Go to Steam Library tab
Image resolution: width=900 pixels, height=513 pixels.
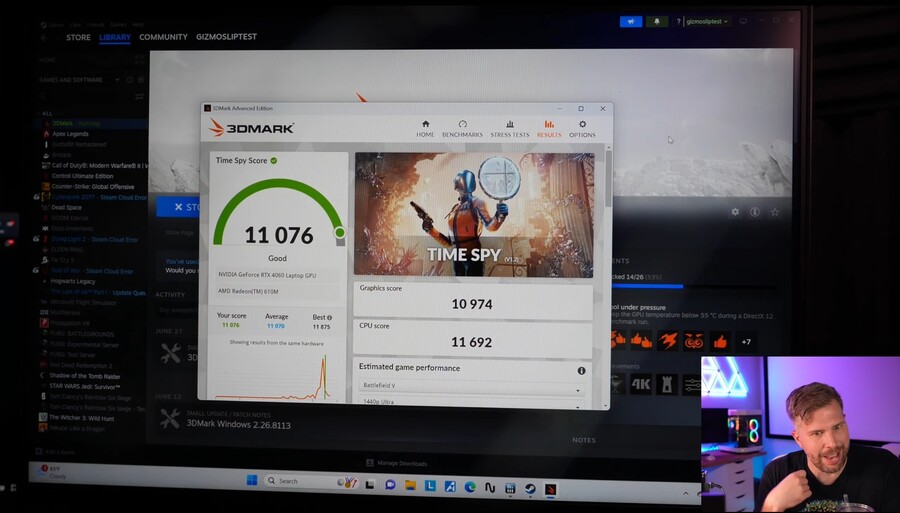click(115, 37)
